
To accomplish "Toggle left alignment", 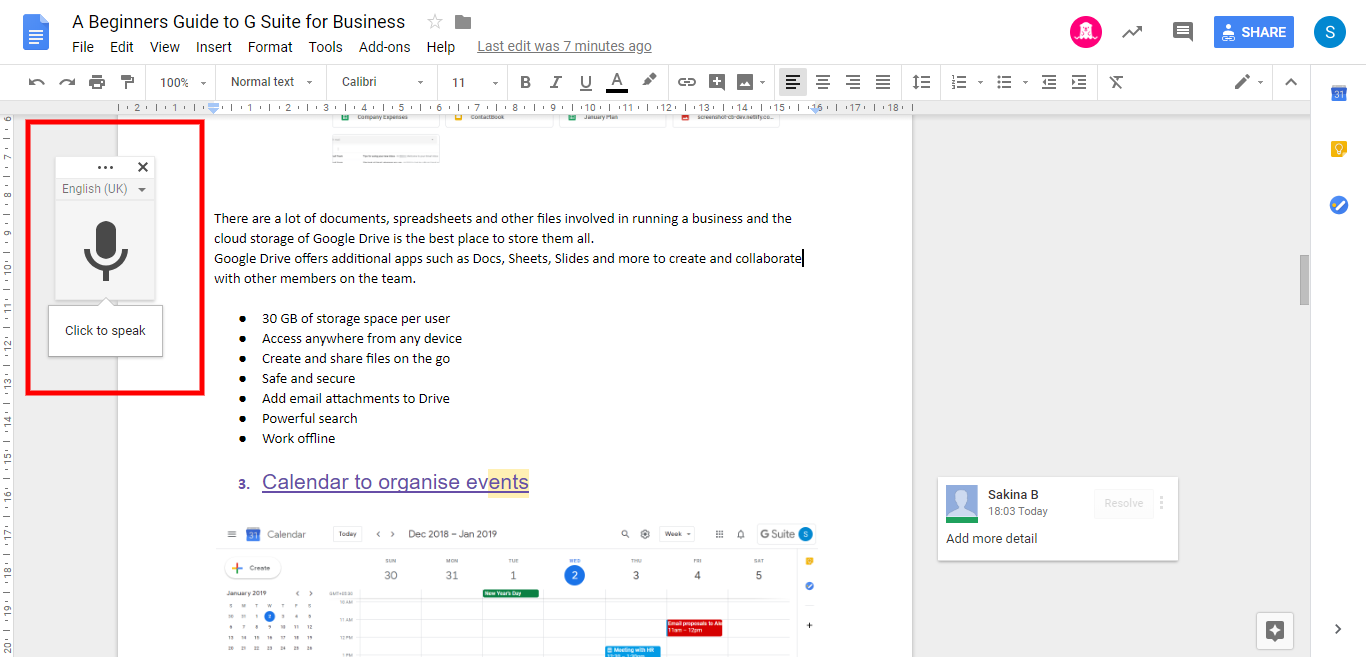I will pyautogui.click(x=793, y=82).
